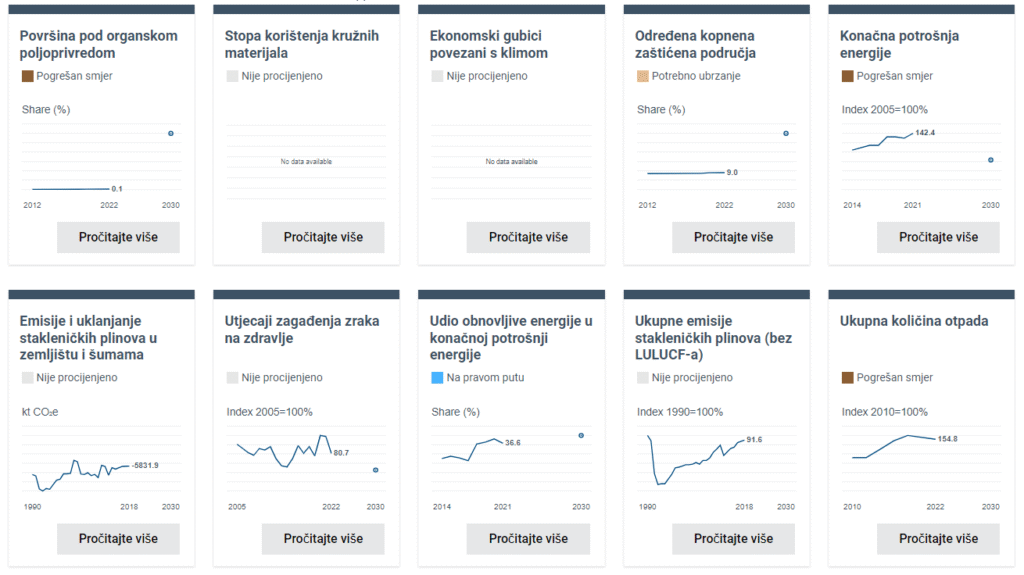Read more about 'Konačna potrošnja energije'
Screen dimensions: 1024x575
coord(938,237)
